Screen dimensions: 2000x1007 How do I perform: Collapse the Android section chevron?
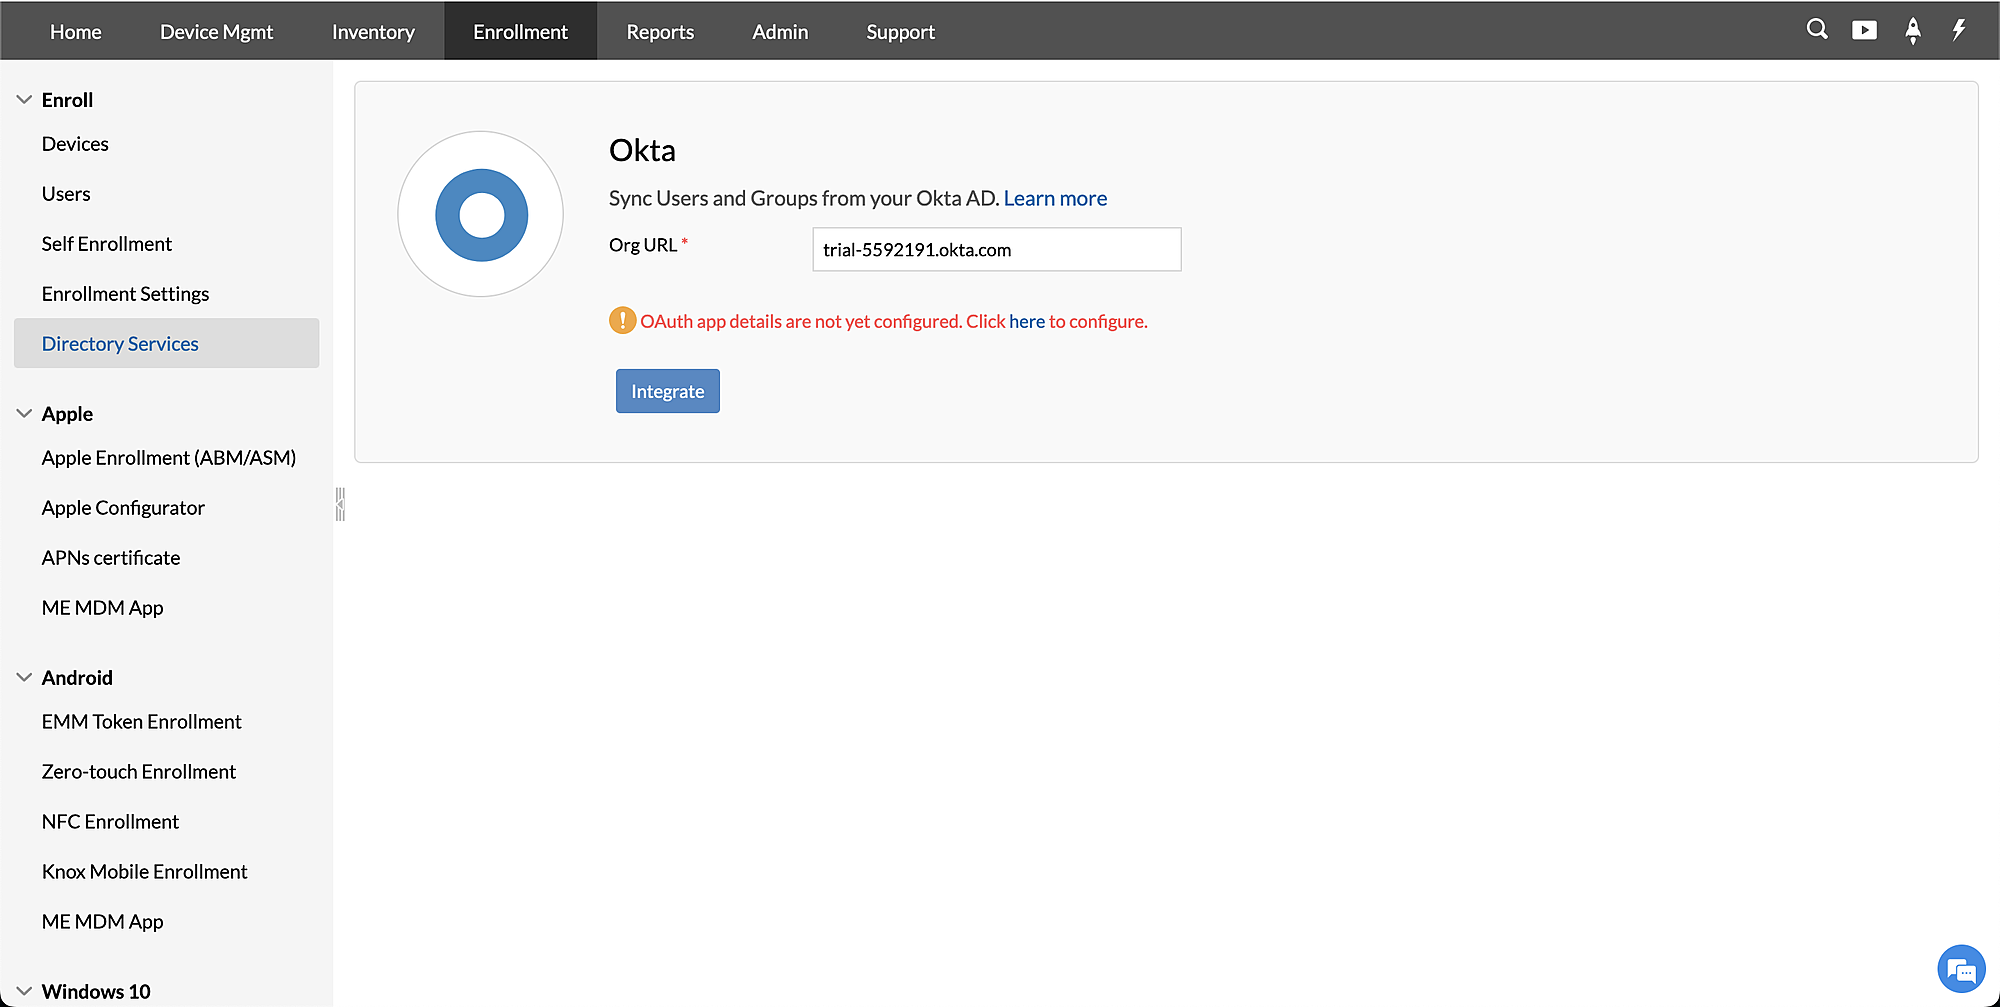(25, 678)
